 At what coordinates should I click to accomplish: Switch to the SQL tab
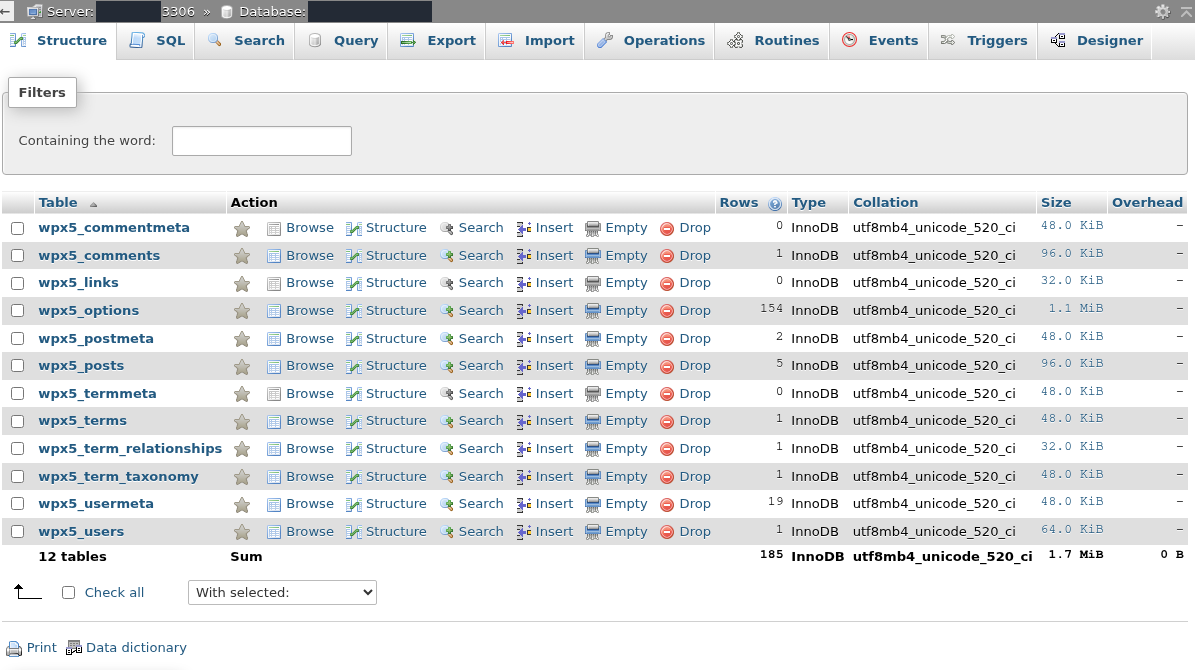157,41
